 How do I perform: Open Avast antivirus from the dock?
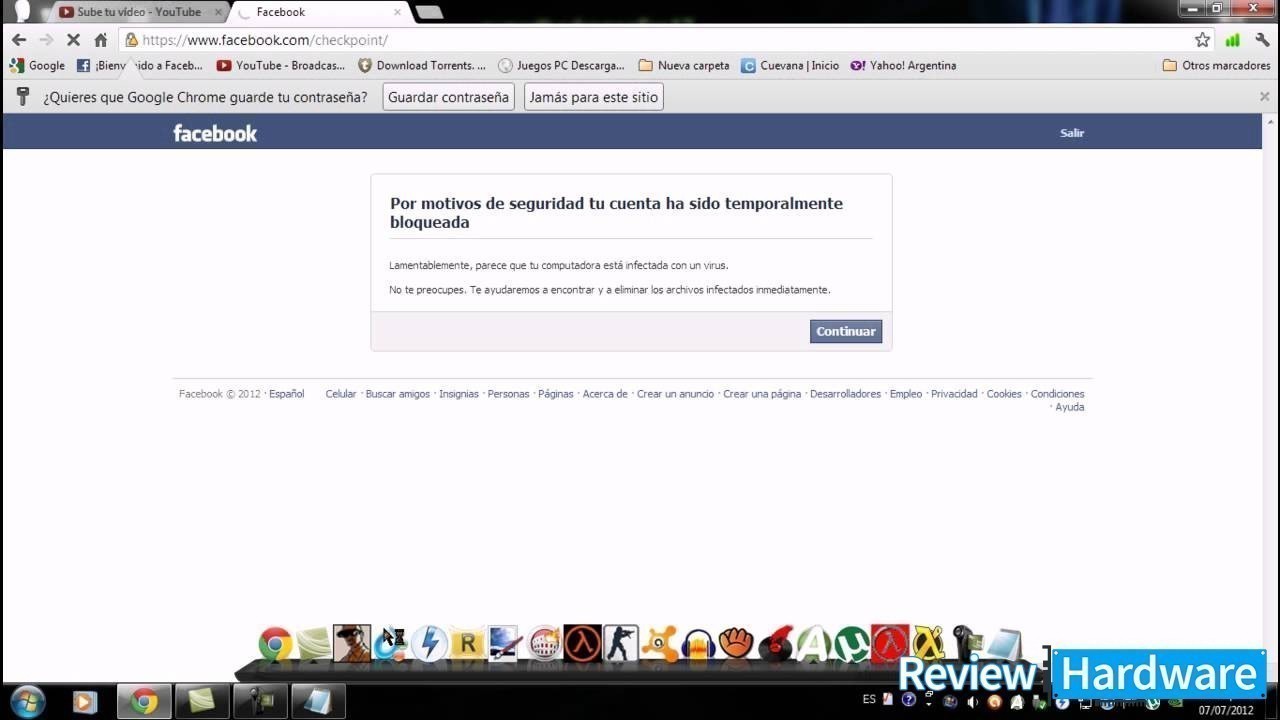coord(660,644)
